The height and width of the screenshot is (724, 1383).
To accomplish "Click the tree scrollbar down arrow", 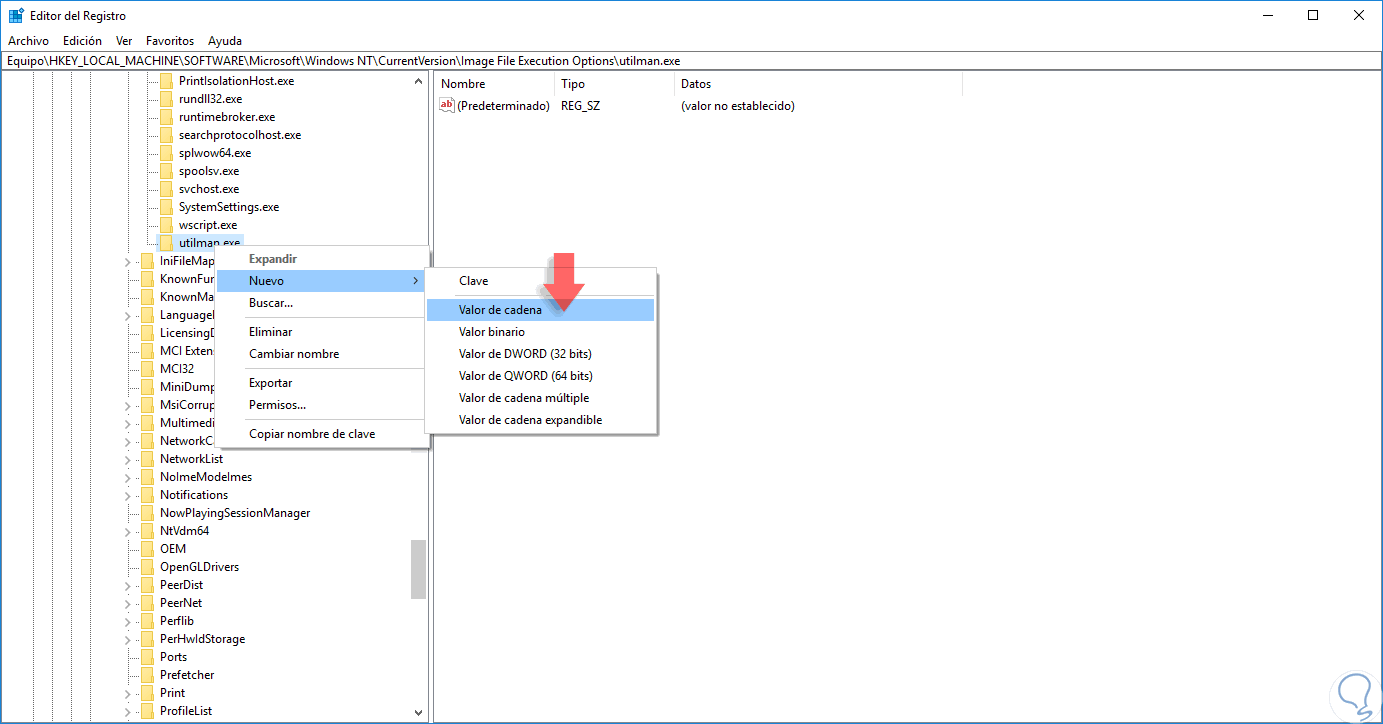I will (x=419, y=713).
